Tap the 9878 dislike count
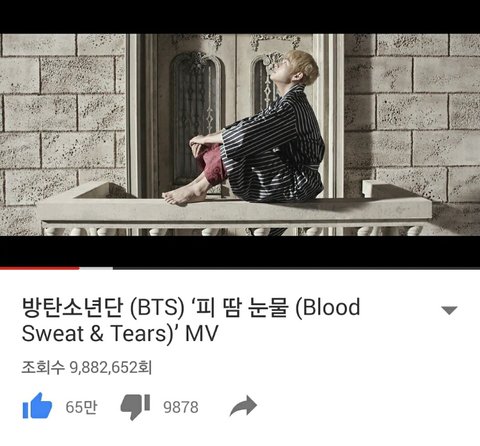480x446 pixels. tap(181, 407)
